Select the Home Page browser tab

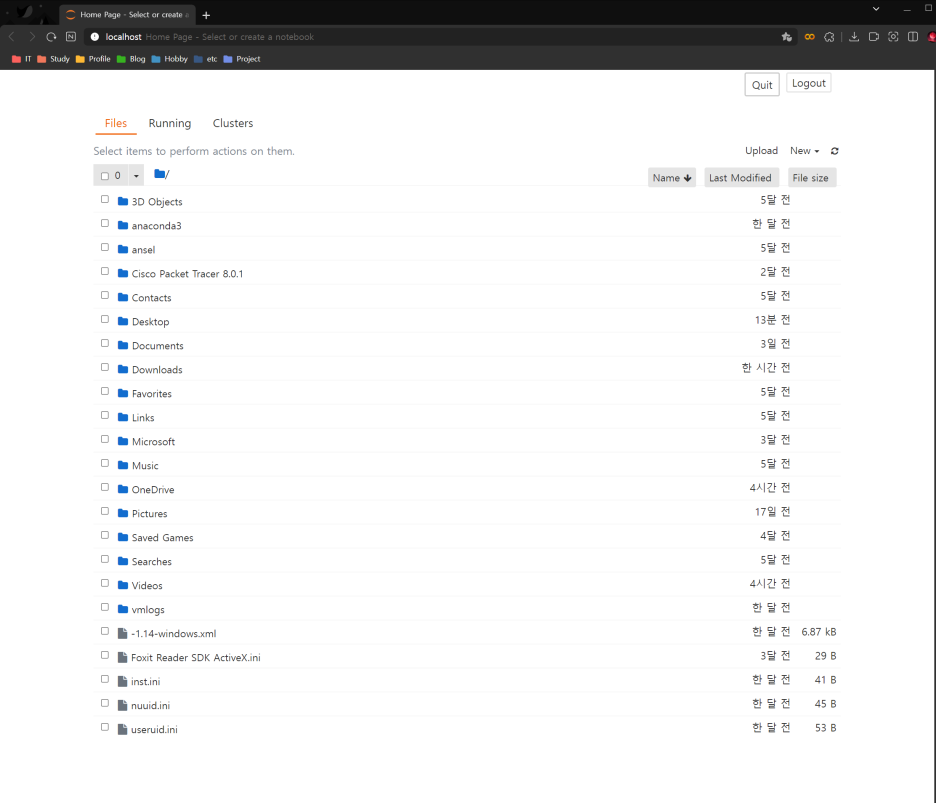pyautogui.click(x=127, y=15)
